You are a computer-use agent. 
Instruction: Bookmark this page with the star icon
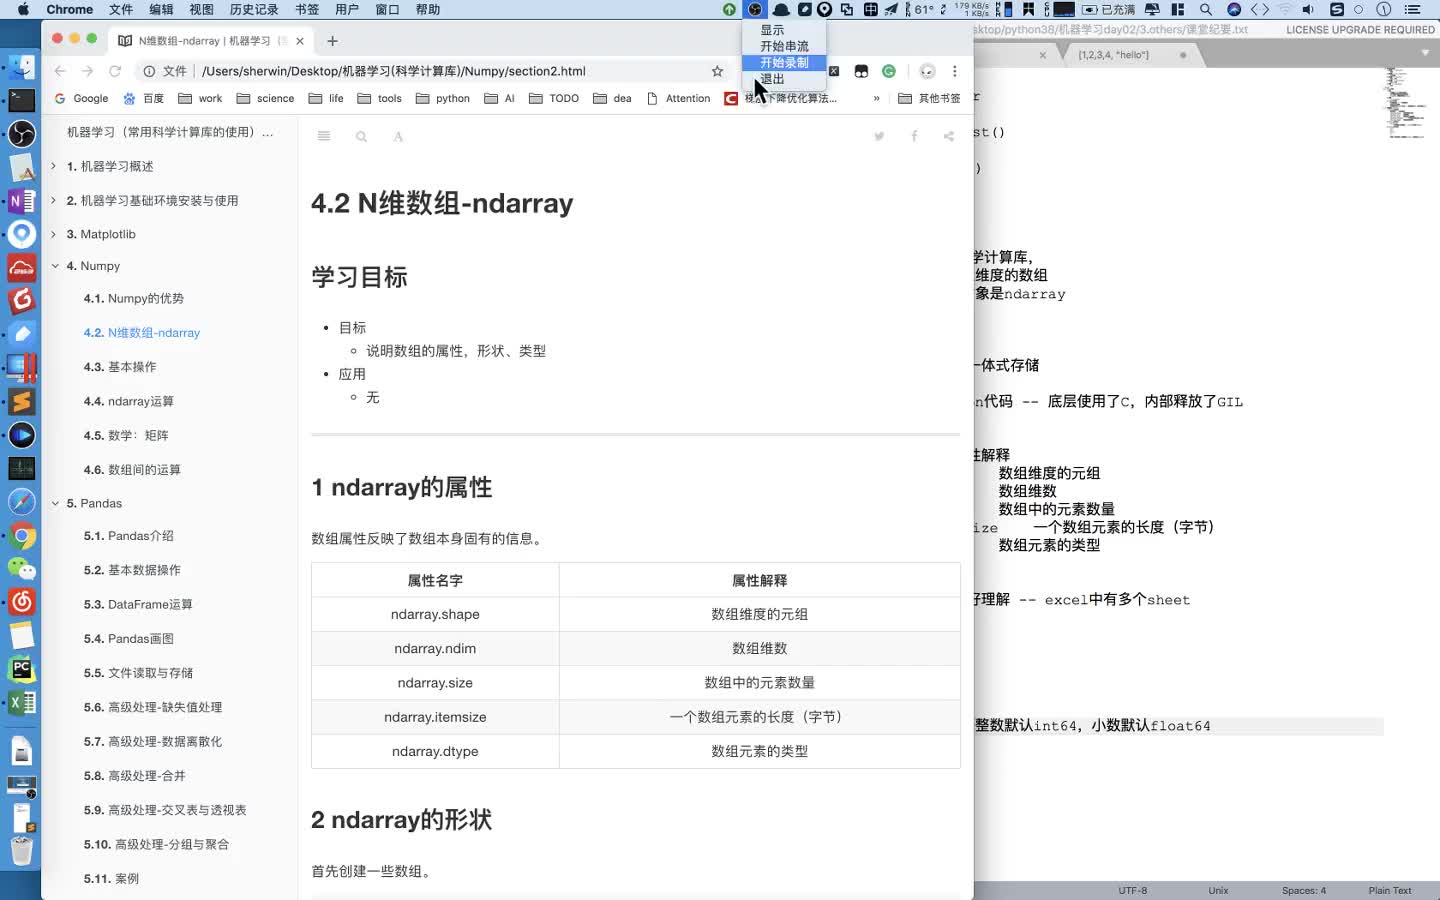[717, 71]
